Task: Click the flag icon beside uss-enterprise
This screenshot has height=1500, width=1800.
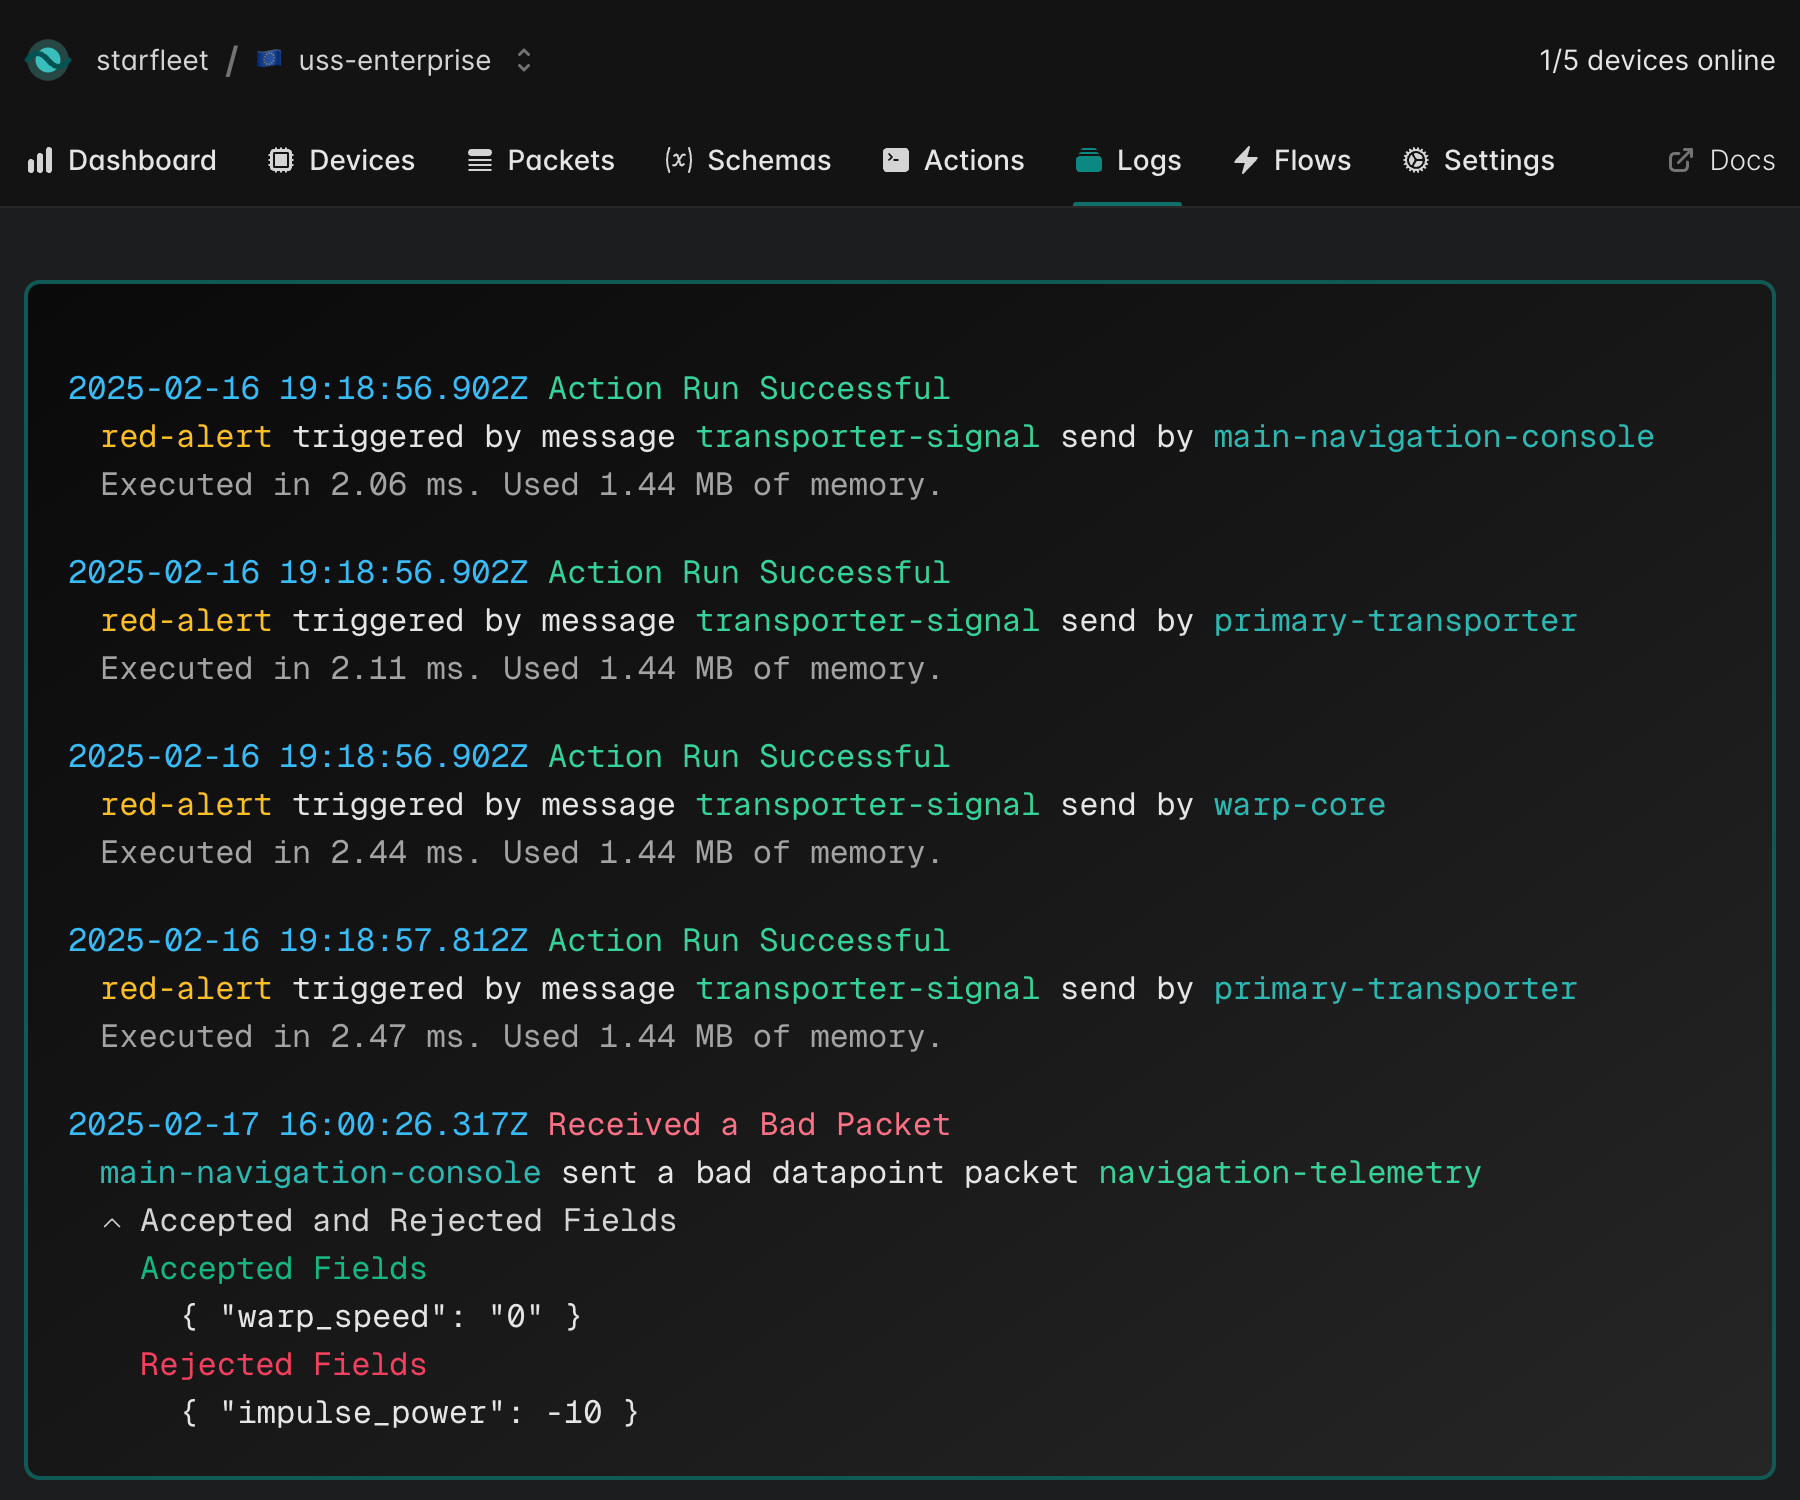Action: (269, 59)
